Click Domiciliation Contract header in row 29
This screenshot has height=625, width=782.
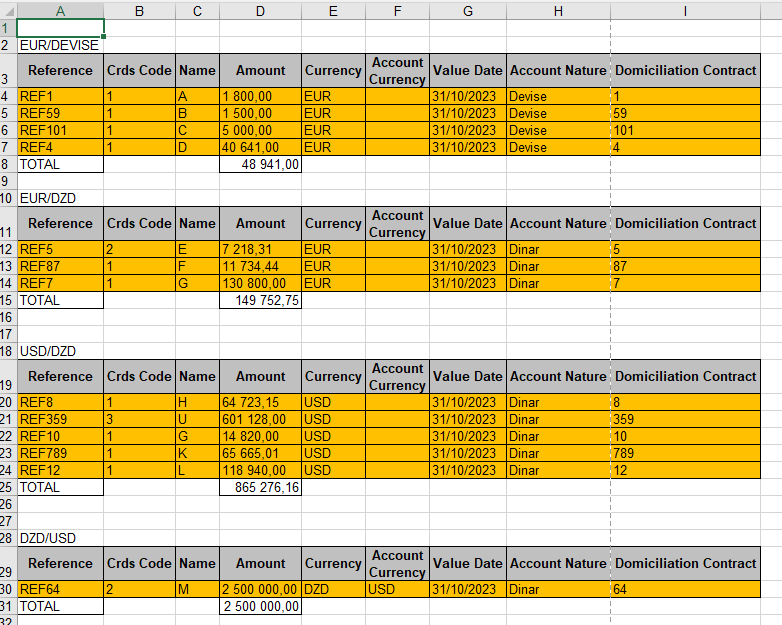[685, 564]
